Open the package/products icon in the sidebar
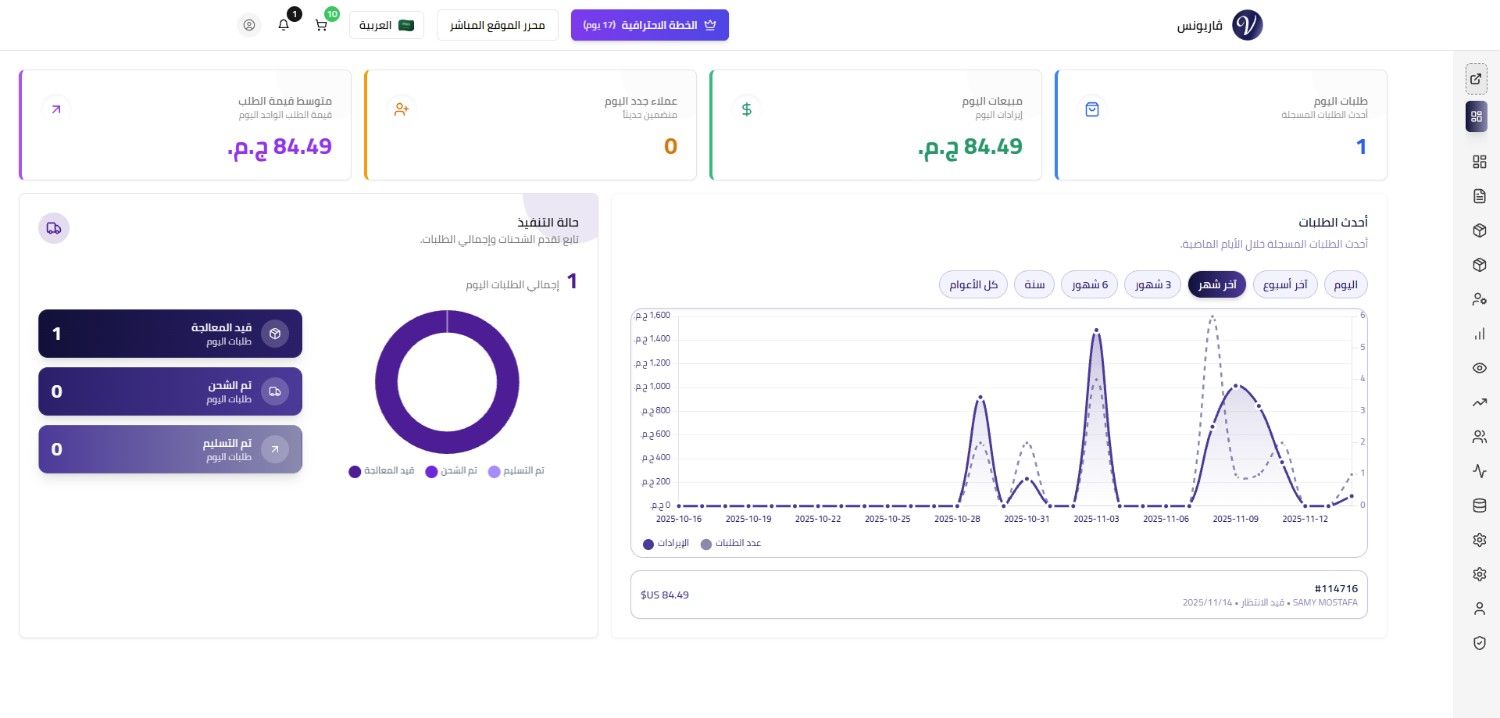 [x=1478, y=230]
